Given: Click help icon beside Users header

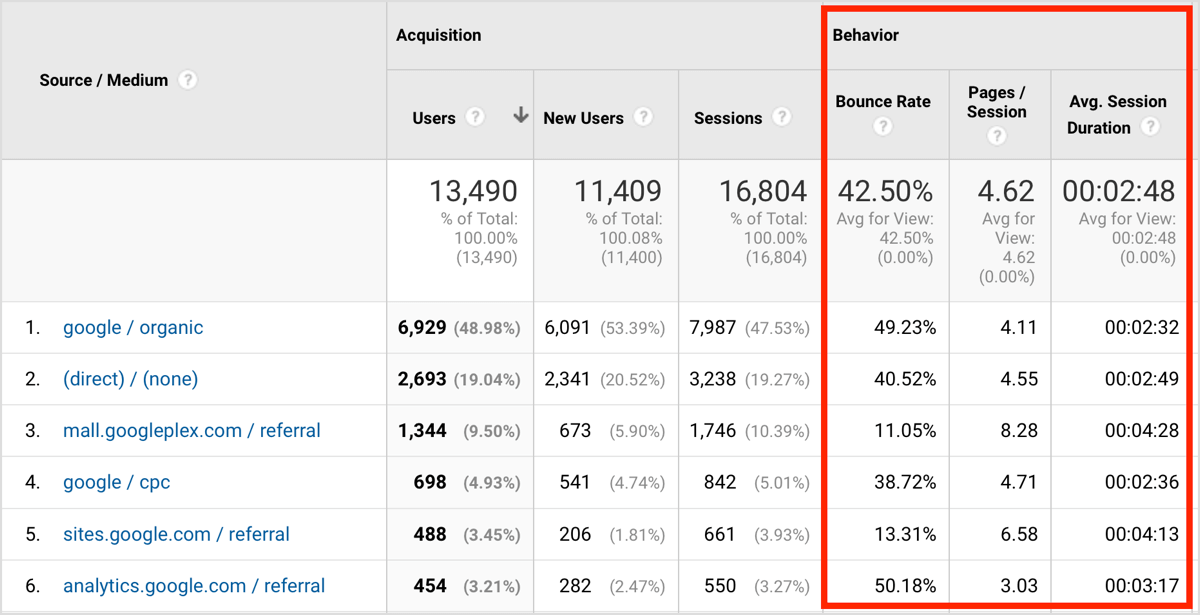Looking at the screenshot, I should pos(476,117).
